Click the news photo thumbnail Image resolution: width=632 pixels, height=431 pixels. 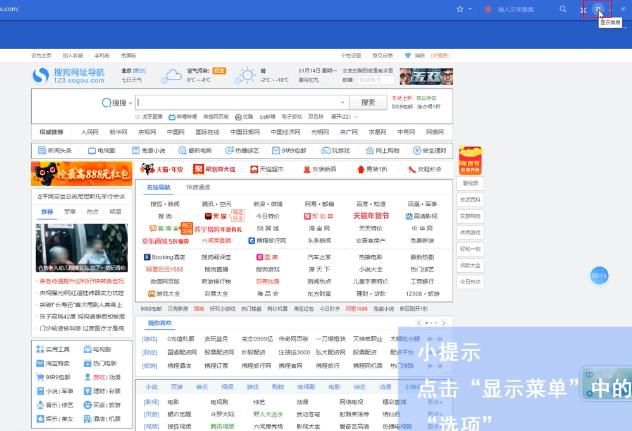pos(82,248)
